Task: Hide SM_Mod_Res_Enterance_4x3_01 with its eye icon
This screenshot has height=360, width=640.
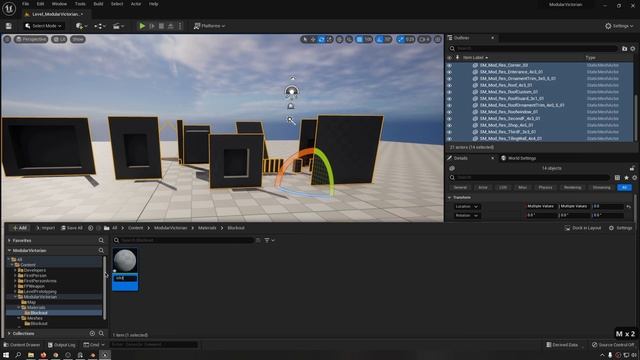Action: point(449,72)
